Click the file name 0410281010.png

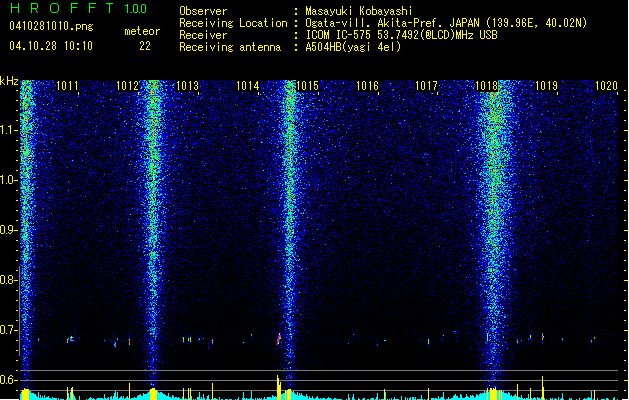coord(51,26)
